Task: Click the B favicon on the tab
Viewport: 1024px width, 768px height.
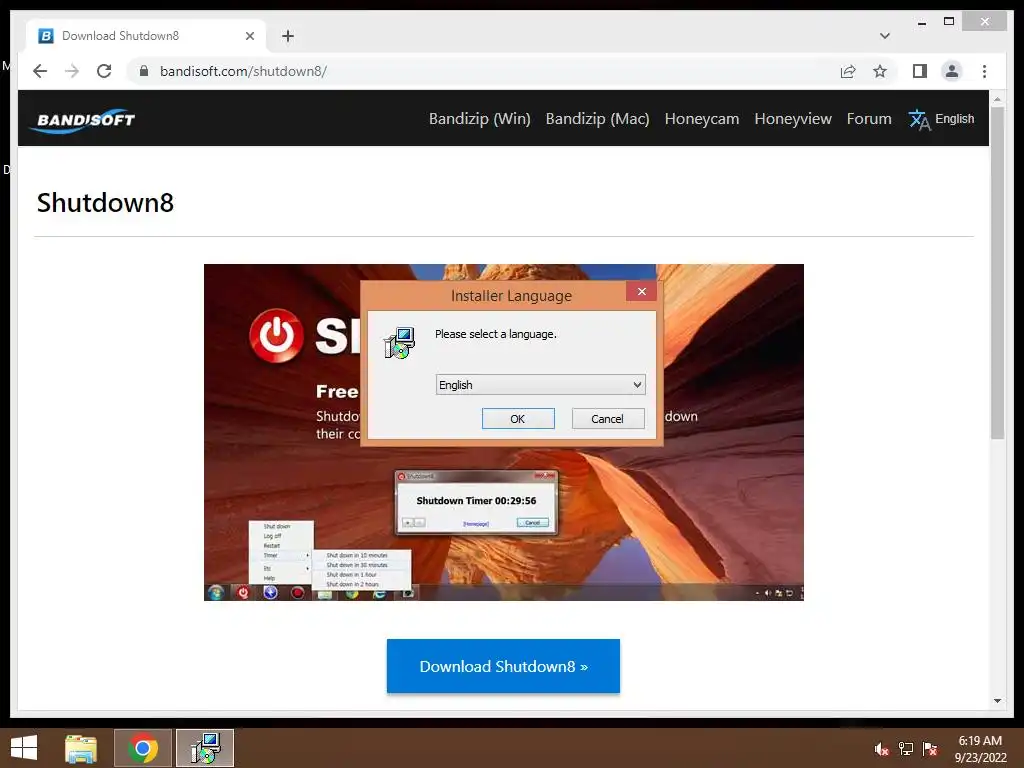Action: 46,36
